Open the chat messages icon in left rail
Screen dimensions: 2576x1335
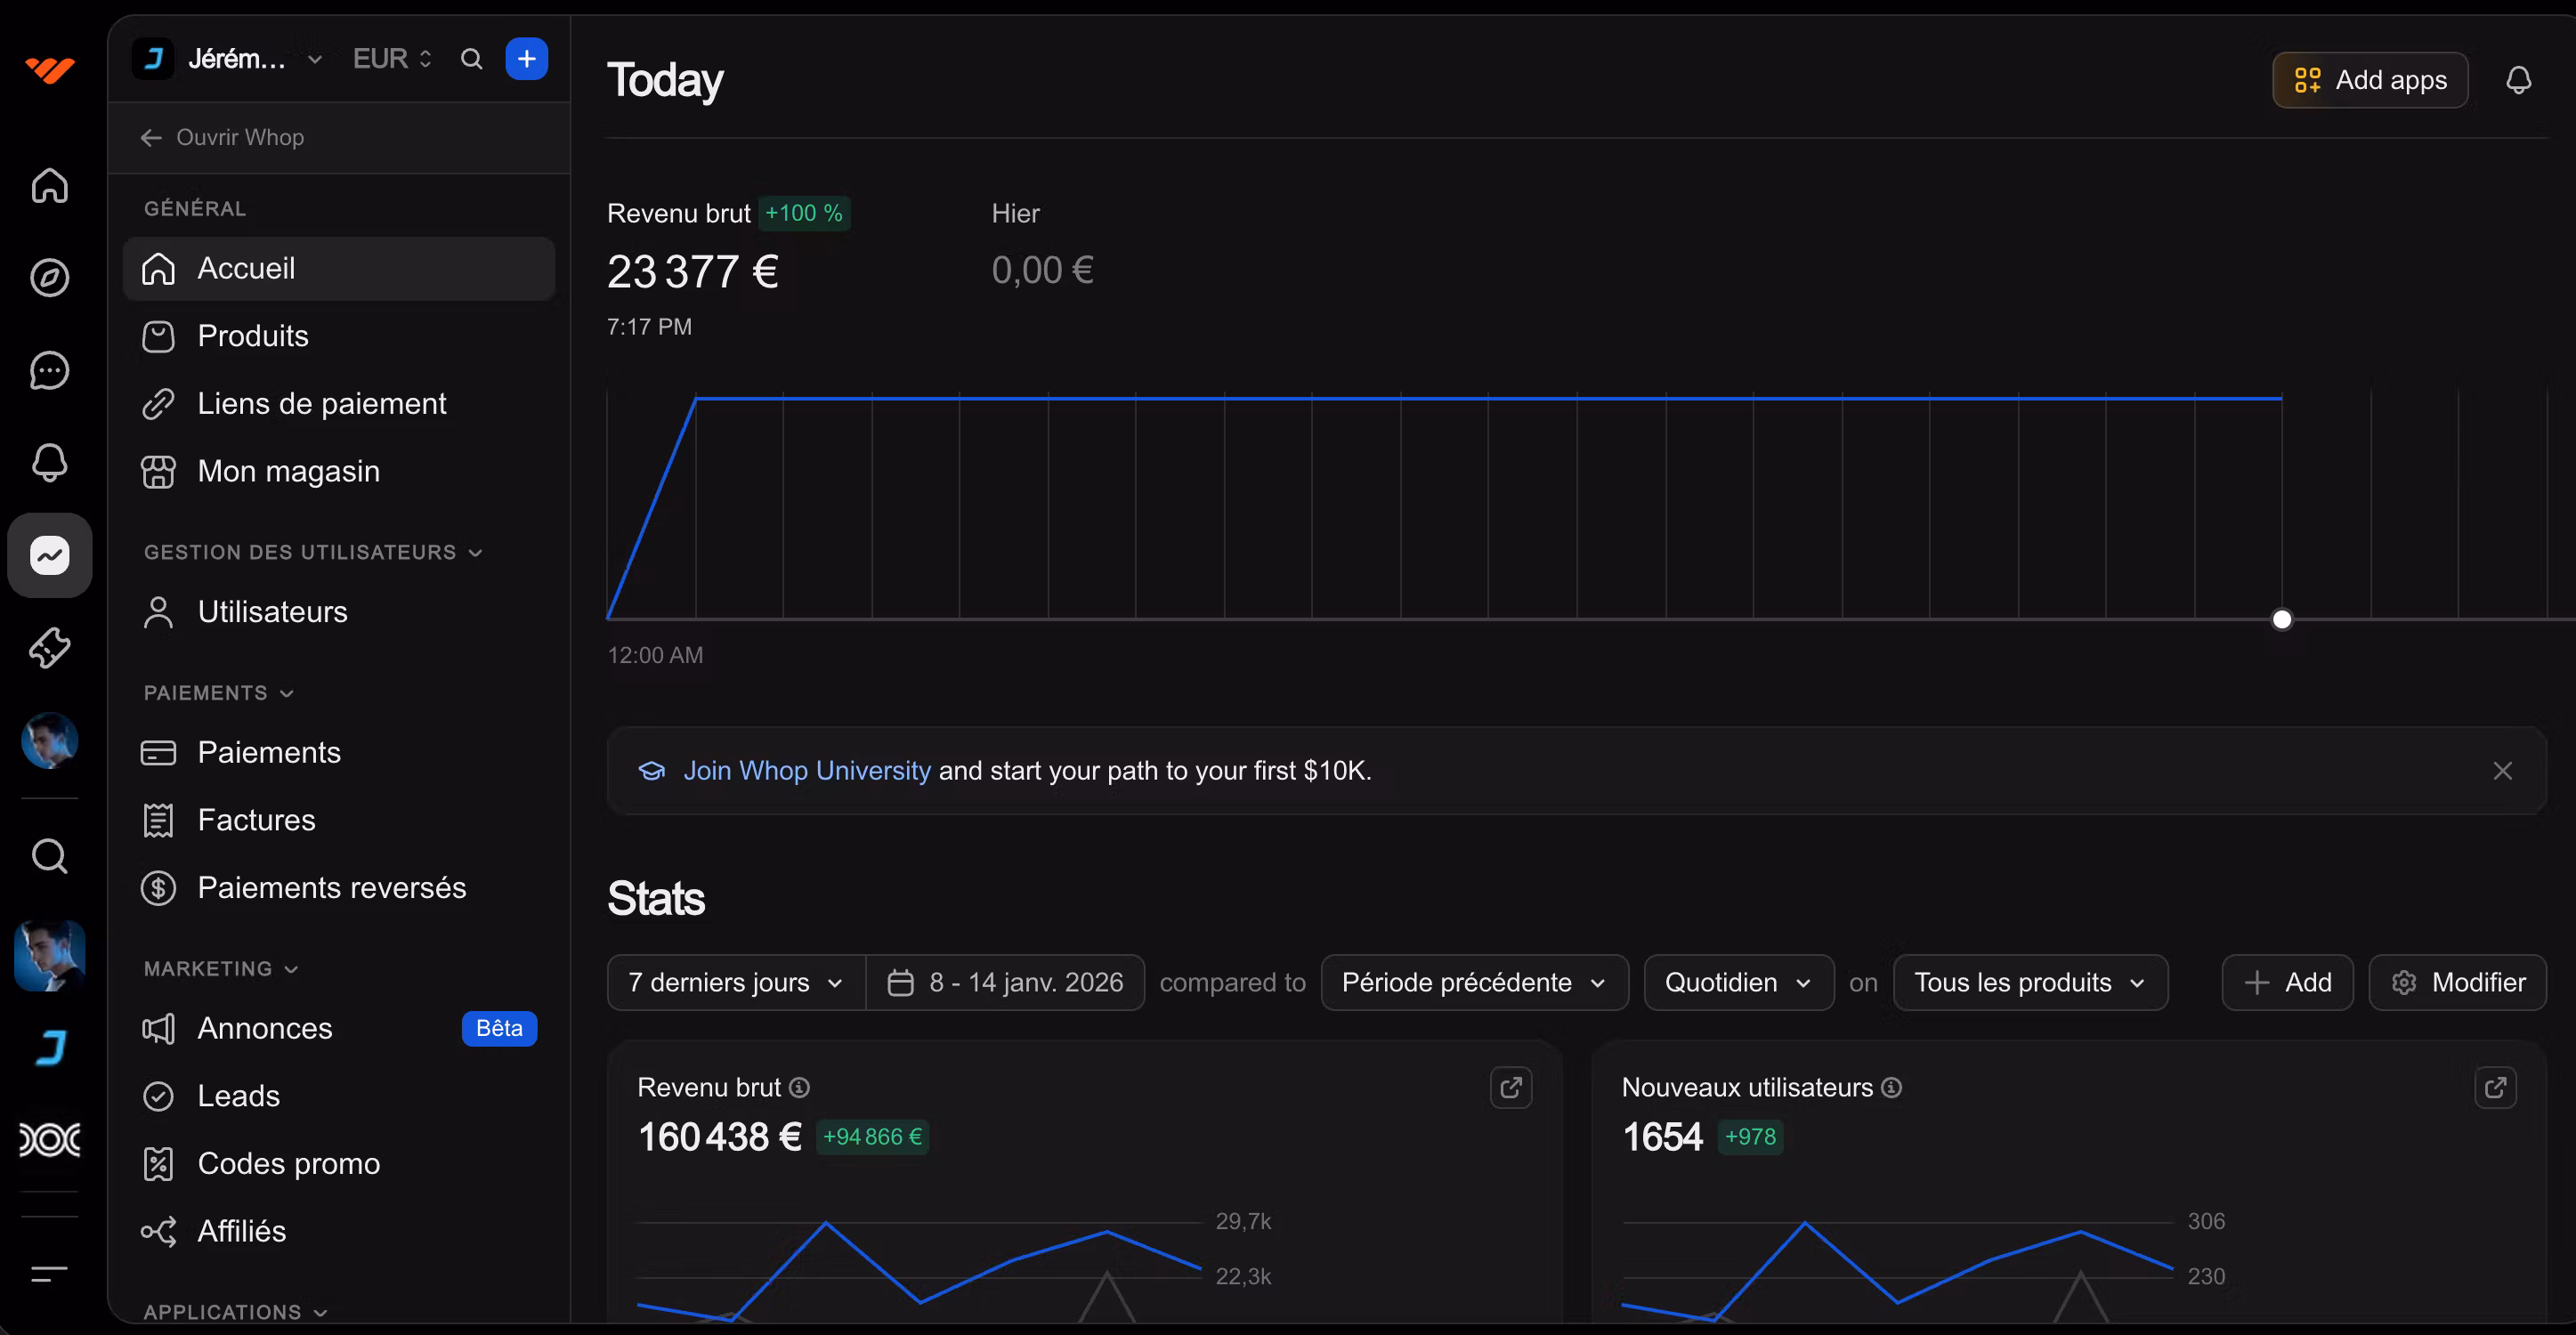(x=49, y=371)
